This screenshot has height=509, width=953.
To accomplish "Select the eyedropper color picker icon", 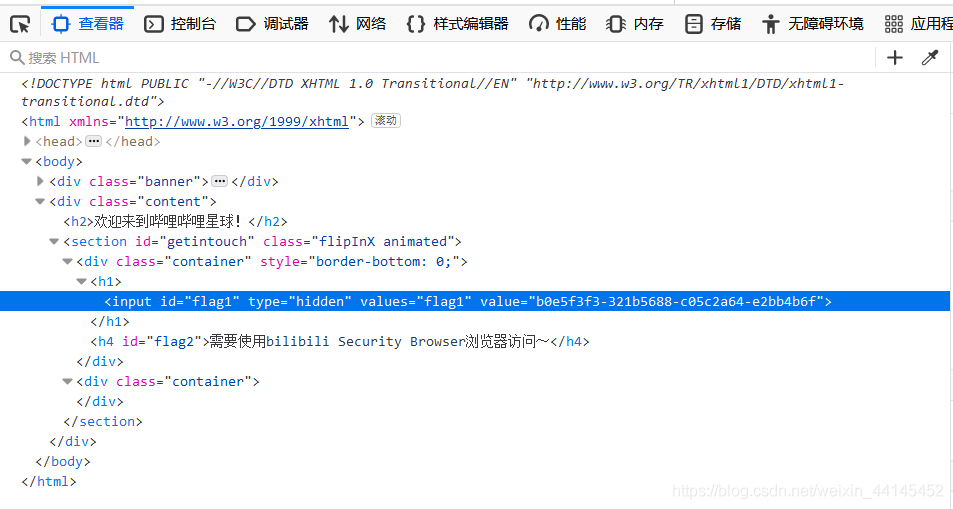I will (930, 58).
